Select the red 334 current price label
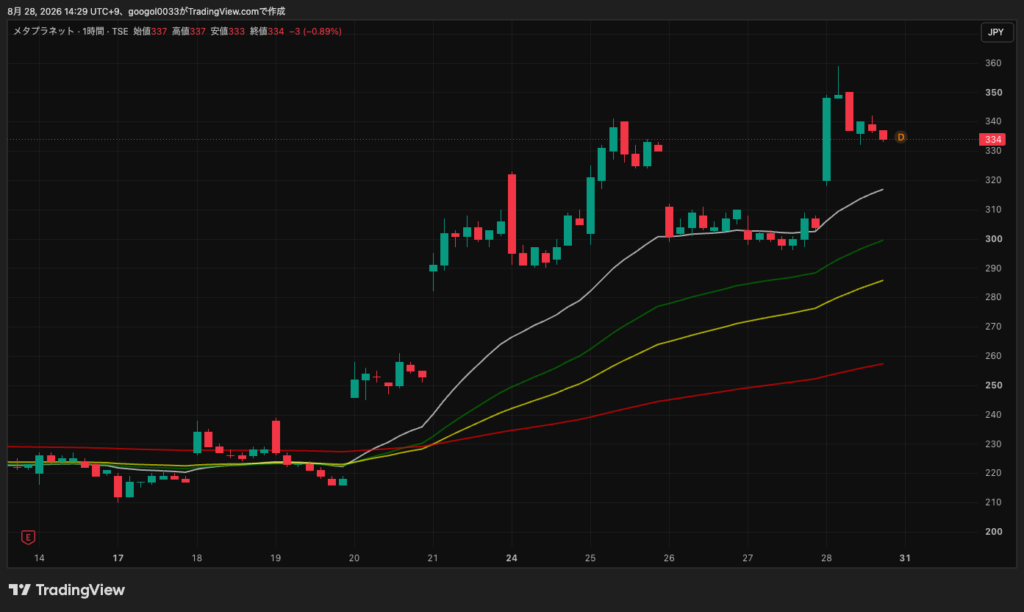This screenshot has height=612, width=1024. (993, 139)
